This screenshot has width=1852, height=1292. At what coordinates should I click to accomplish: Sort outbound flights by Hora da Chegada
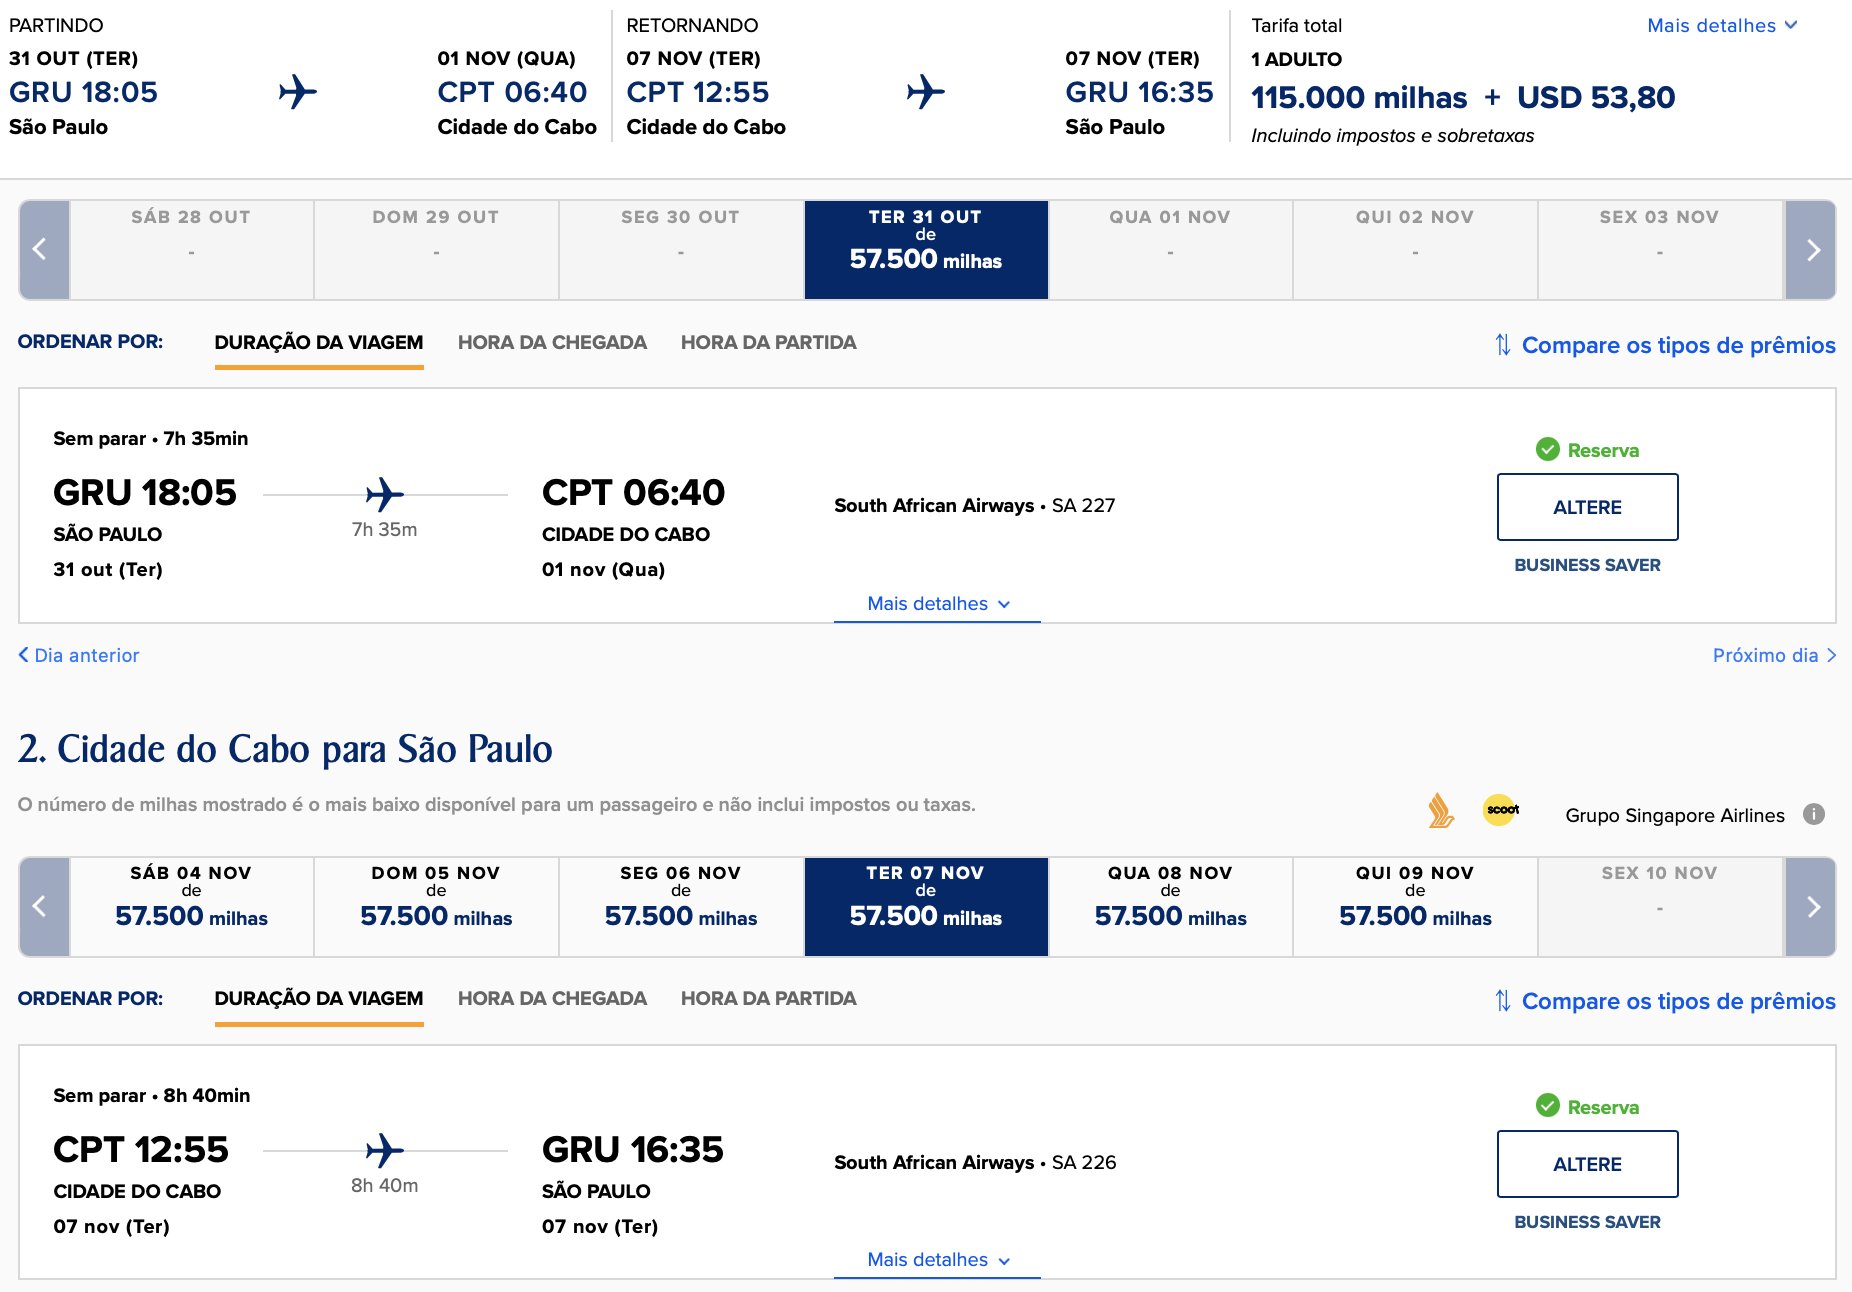click(552, 343)
